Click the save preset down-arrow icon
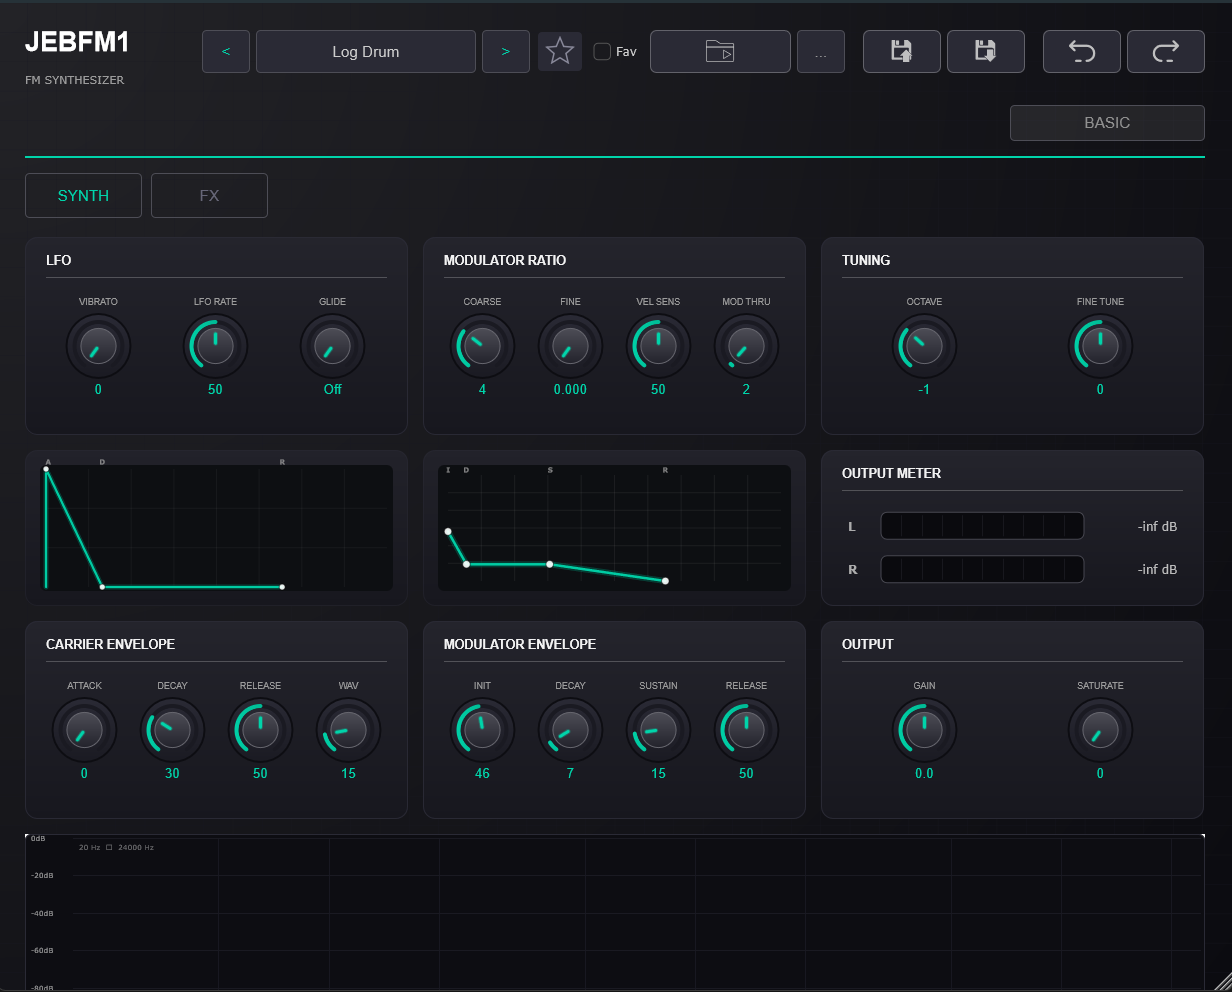The image size is (1232, 992). click(985, 52)
